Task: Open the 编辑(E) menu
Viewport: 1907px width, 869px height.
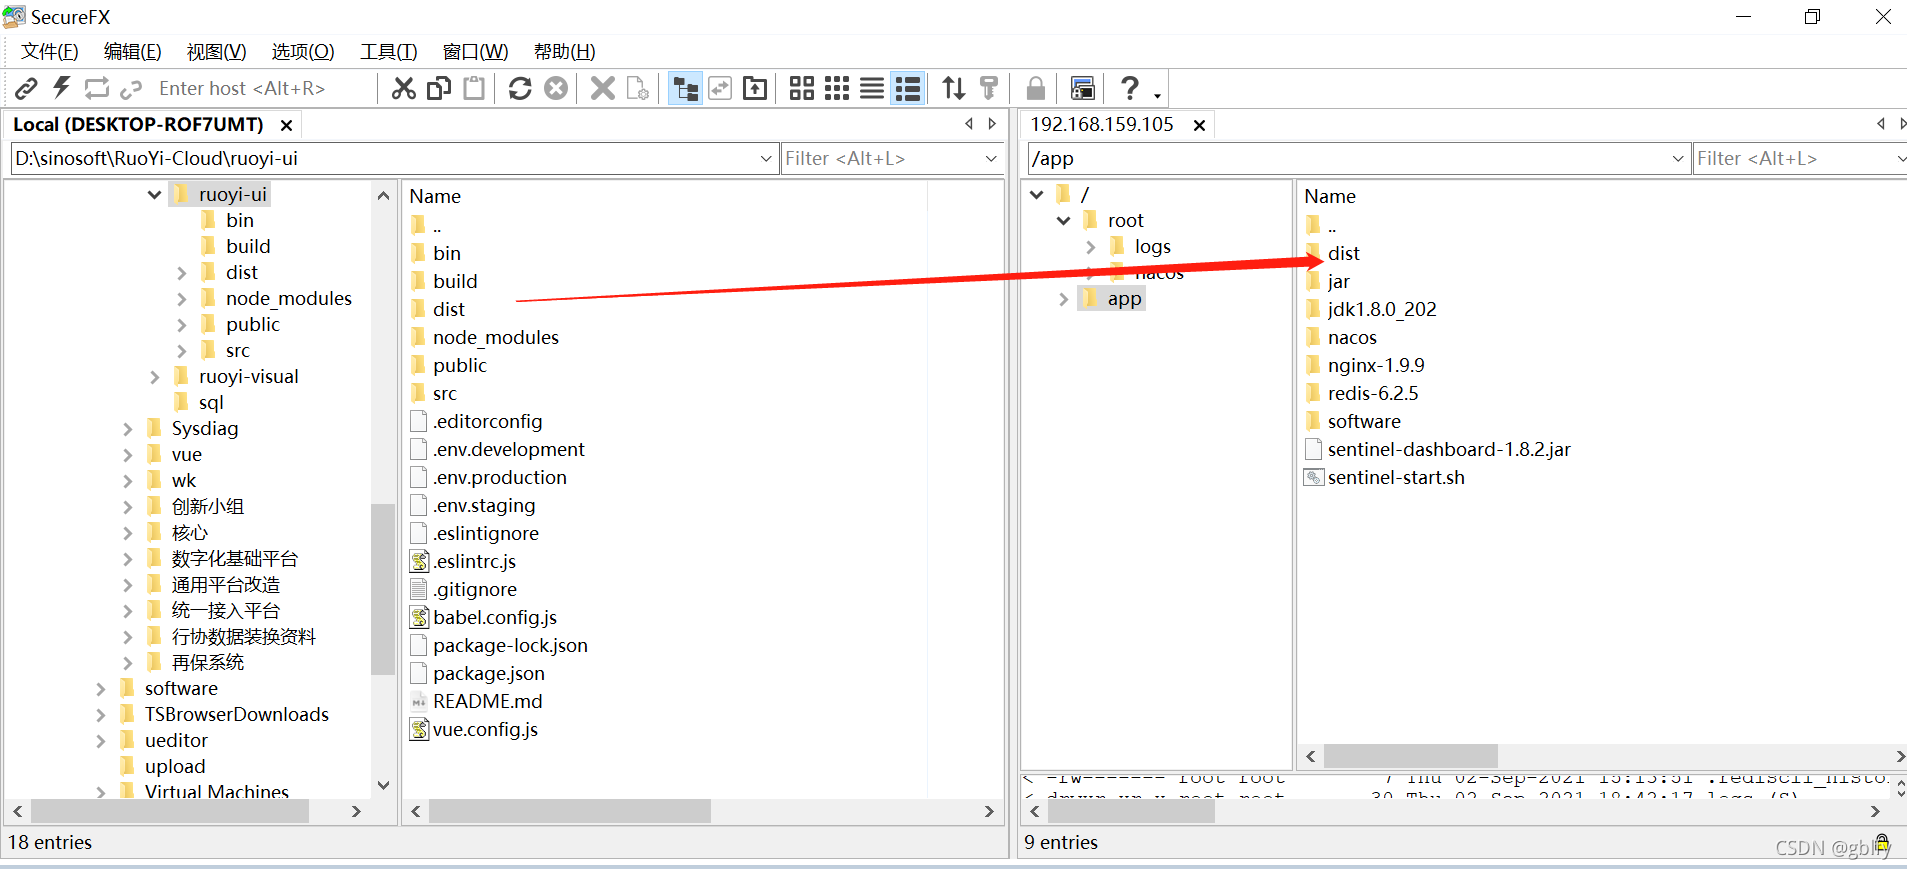Action: pyautogui.click(x=133, y=52)
